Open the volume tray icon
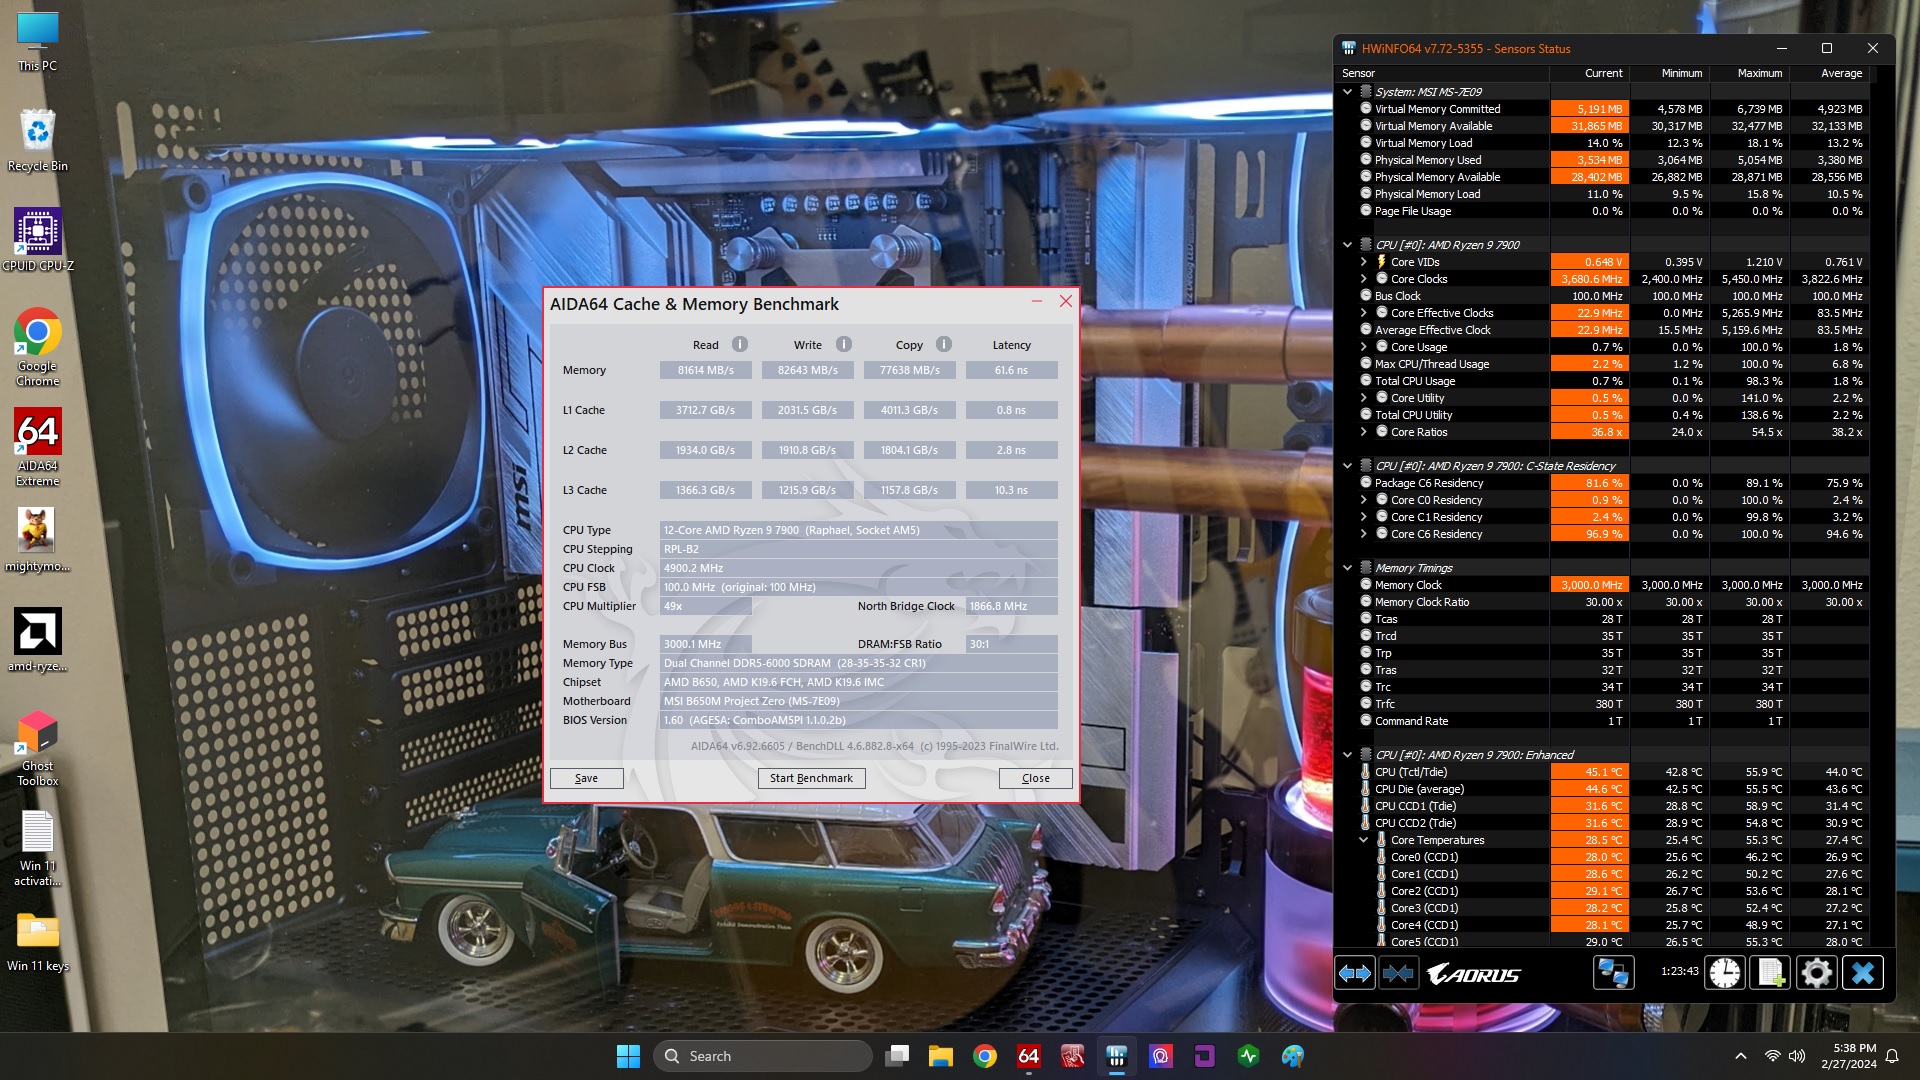This screenshot has height=1080, width=1920. [1797, 1056]
